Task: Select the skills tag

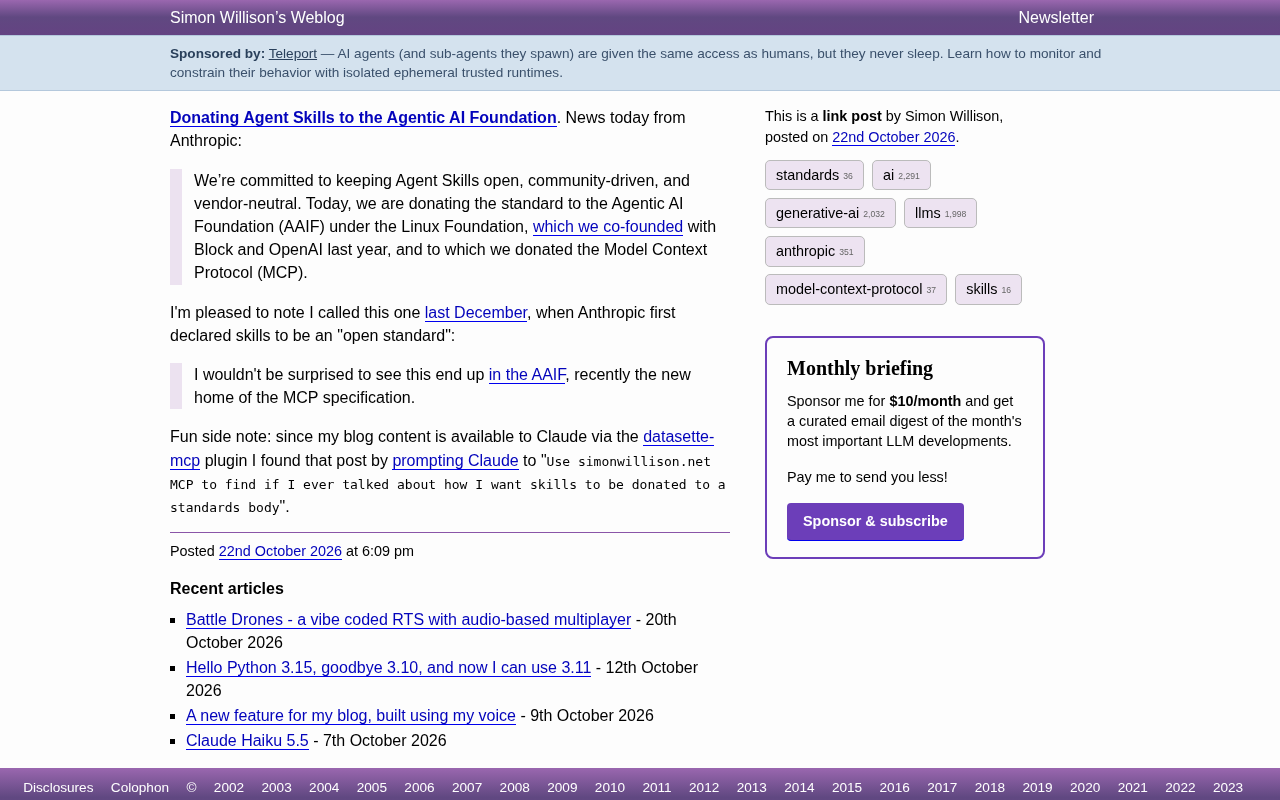Action: [x=988, y=289]
